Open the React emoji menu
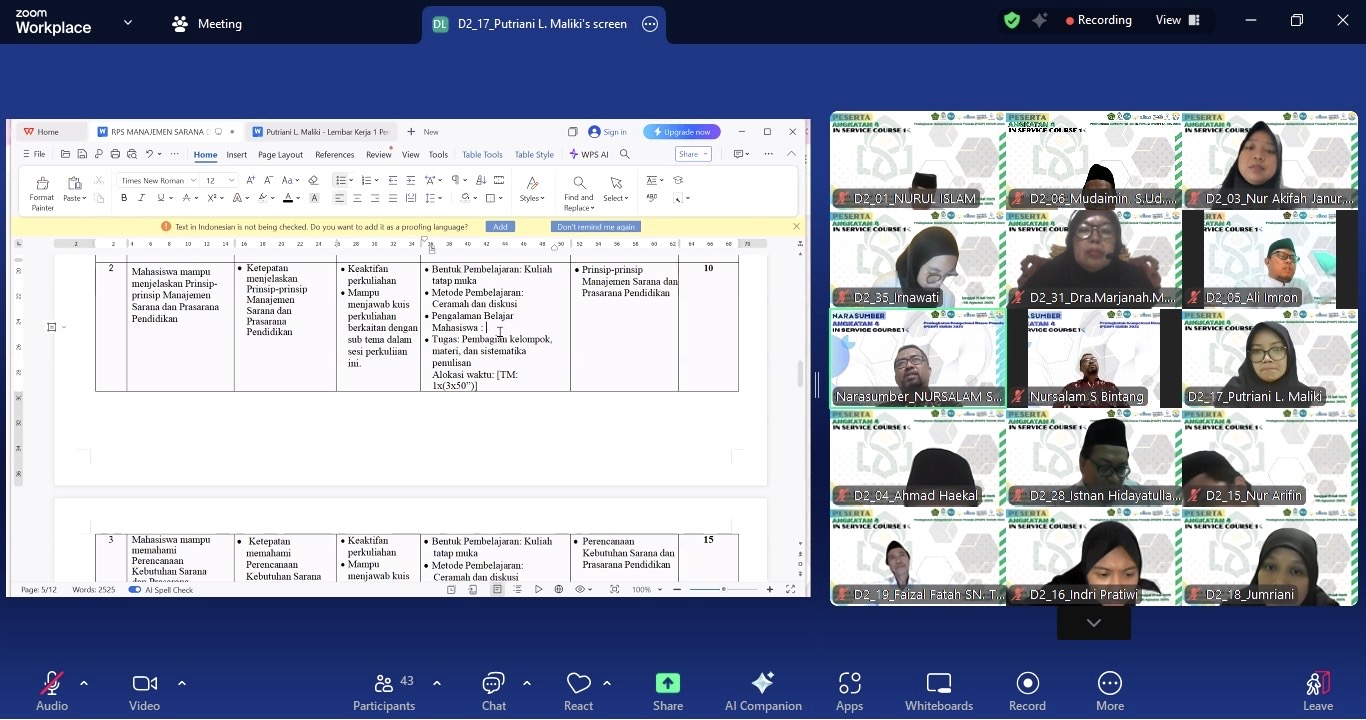Viewport: 1366px width, 720px height. (578, 691)
